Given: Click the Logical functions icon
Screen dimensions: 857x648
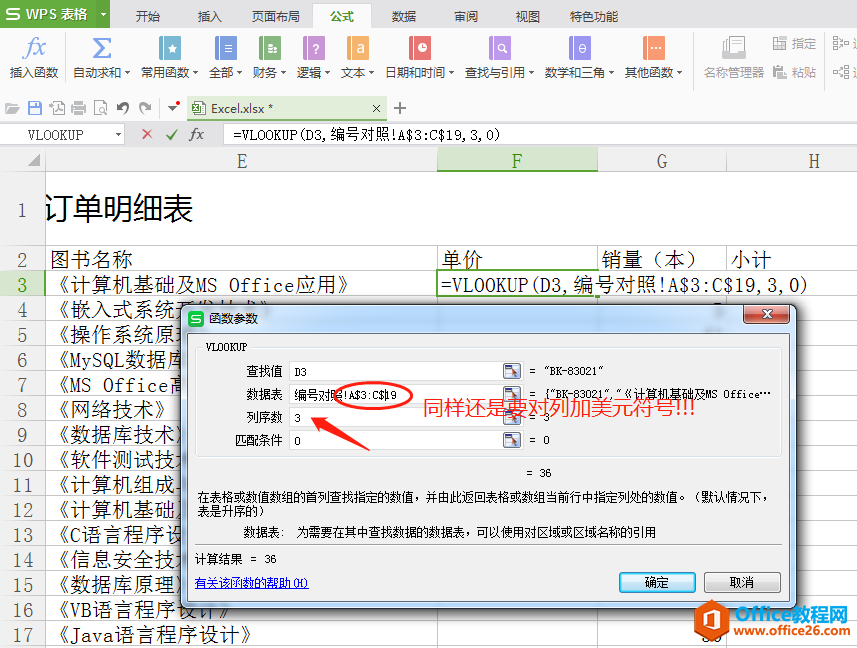Looking at the screenshot, I should 314,48.
